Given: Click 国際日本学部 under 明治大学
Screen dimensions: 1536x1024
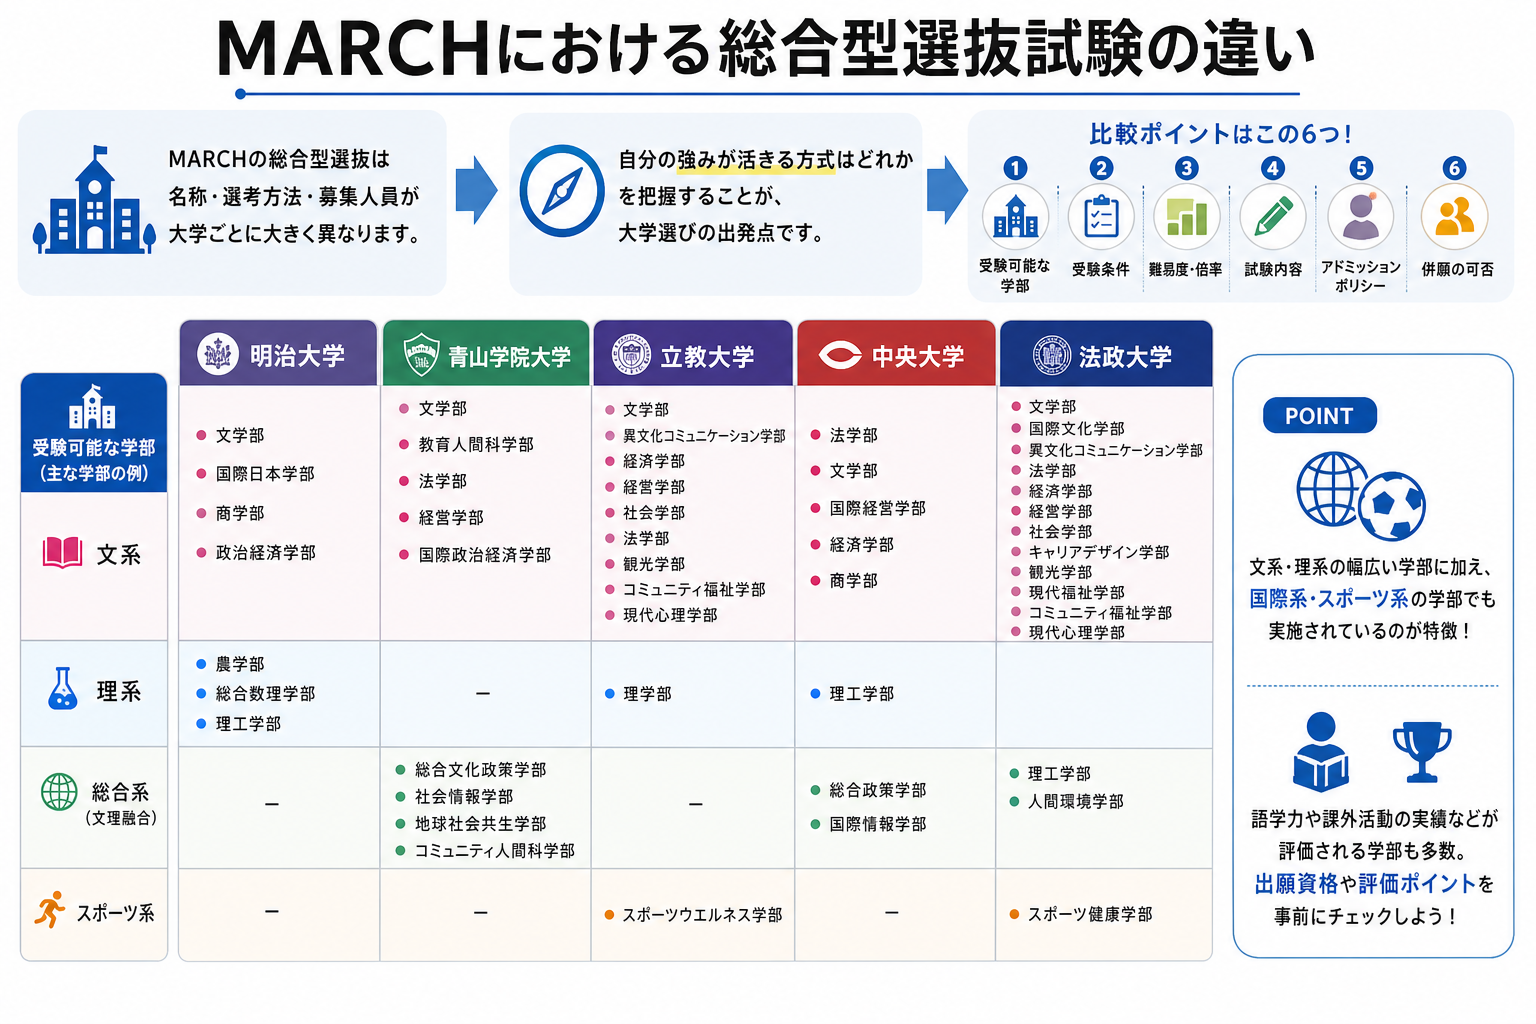Looking at the screenshot, I should (x=265, y=474).
